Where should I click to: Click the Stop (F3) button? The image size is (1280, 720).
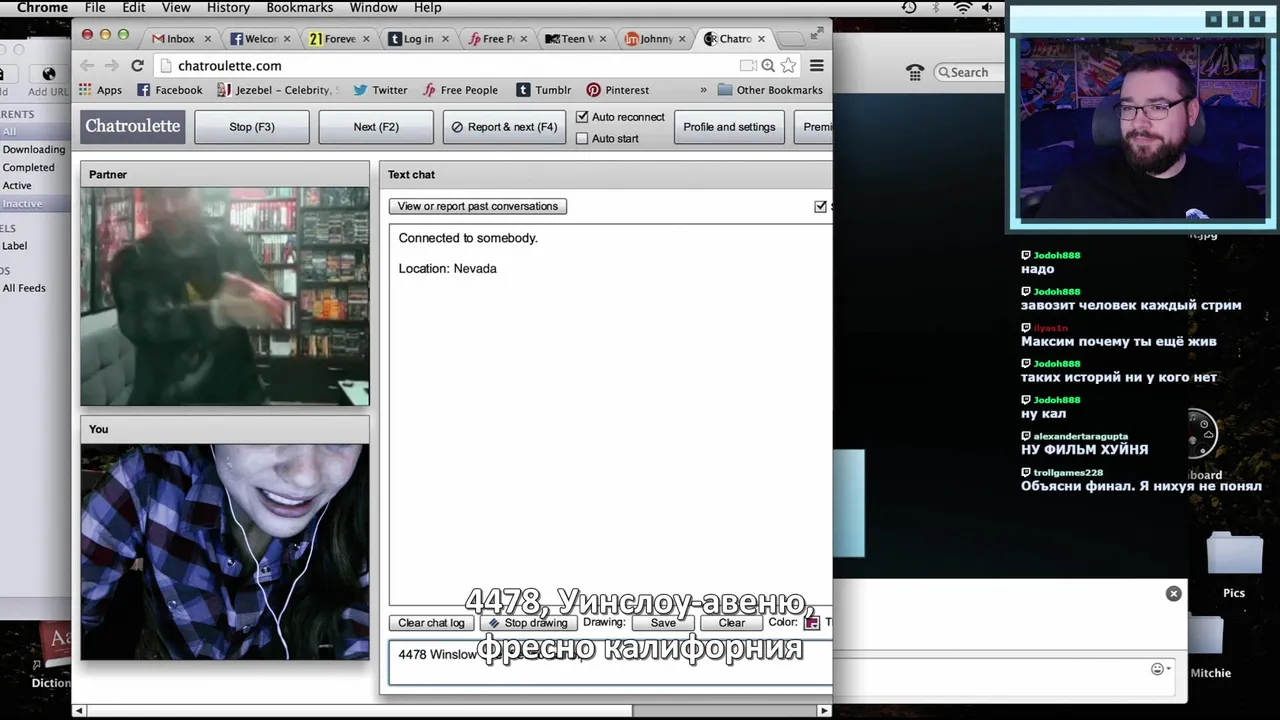coord(252,127)
